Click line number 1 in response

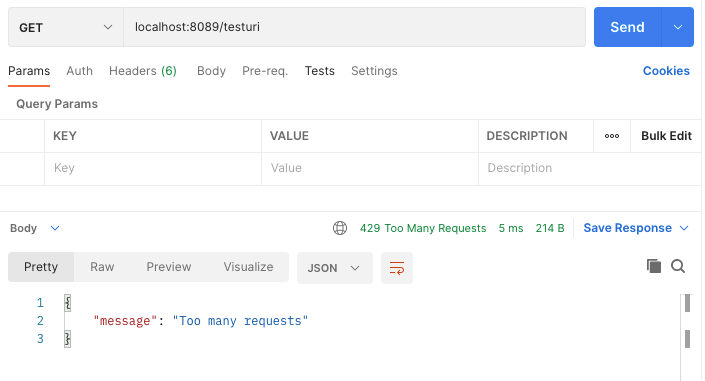coord(40,303)
